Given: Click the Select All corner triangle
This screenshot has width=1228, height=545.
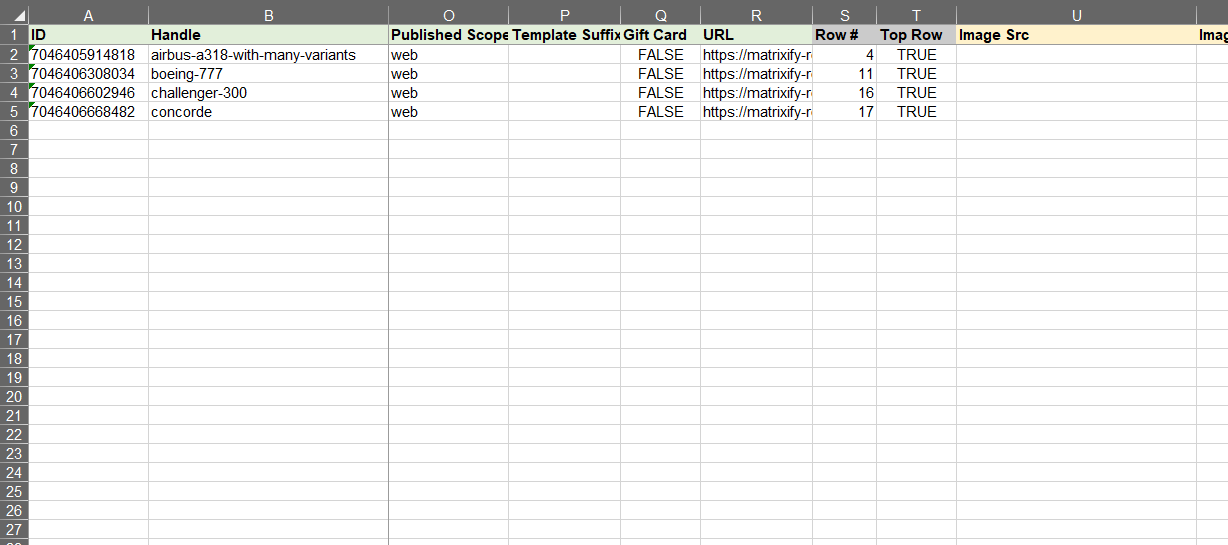Looking at the screenshot, I should tap(21, 17).
